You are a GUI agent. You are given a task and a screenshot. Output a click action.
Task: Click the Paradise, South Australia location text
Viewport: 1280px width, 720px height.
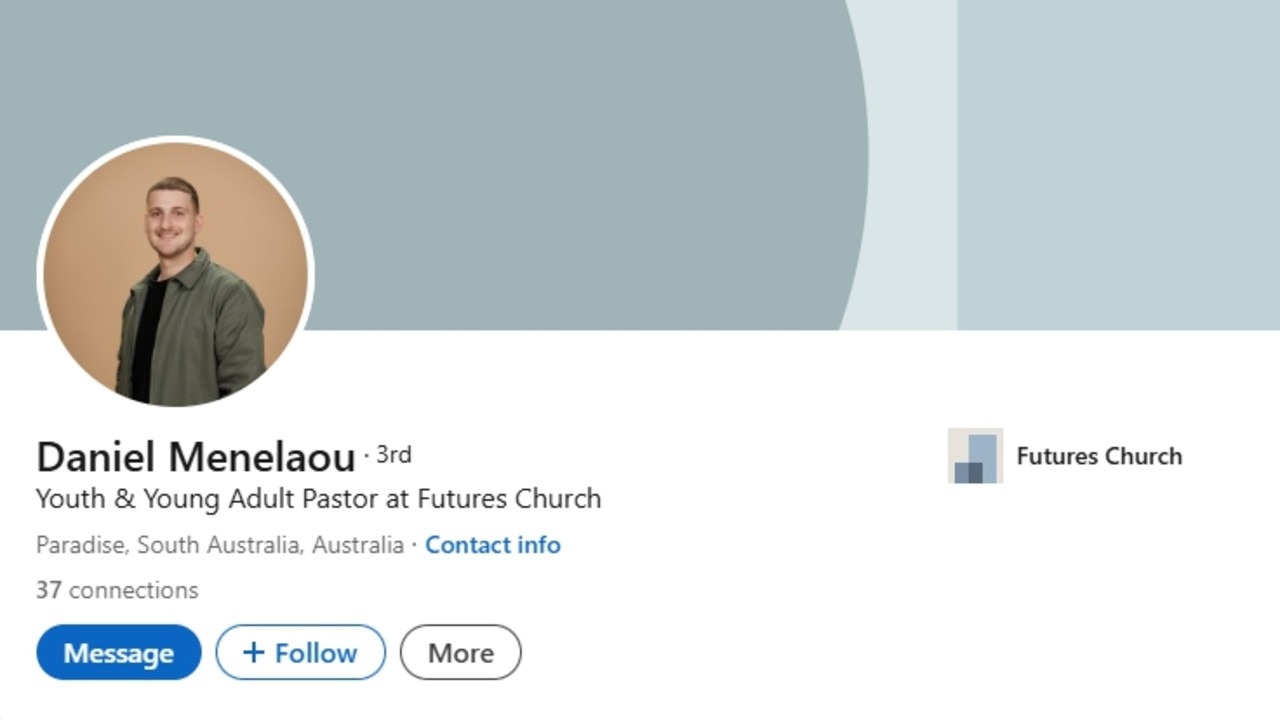[220, 545]
